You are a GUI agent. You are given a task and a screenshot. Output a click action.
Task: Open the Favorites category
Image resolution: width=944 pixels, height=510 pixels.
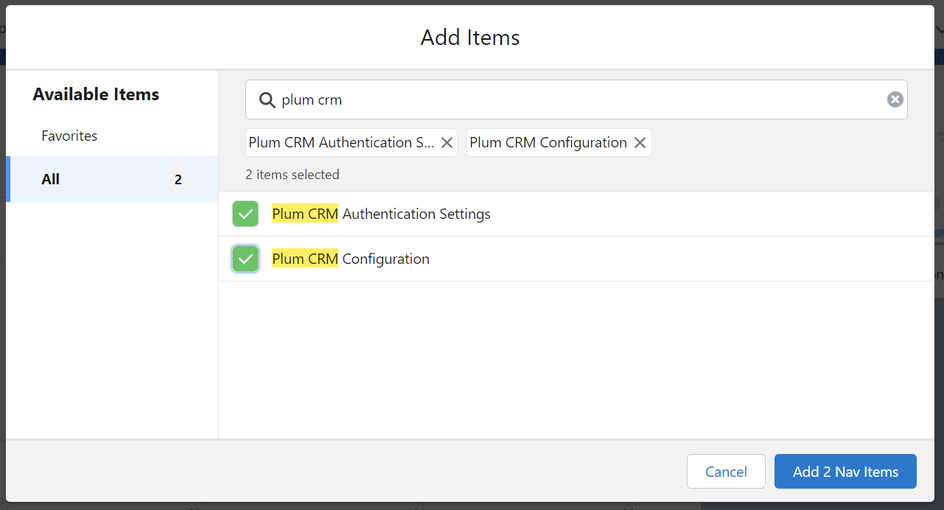69,135
